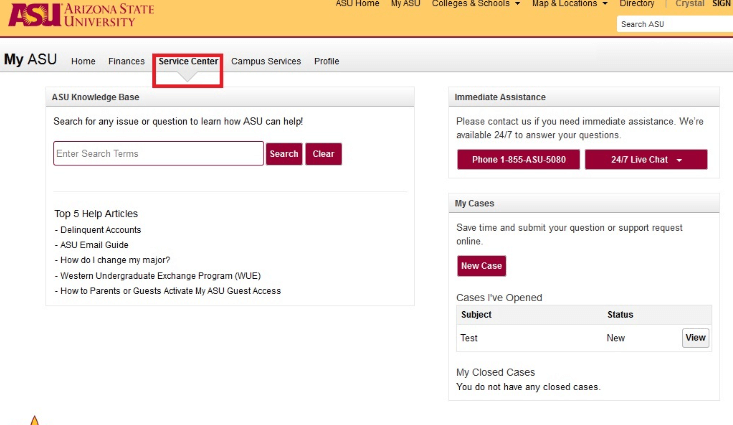This screenshot has width=733, height=425.
Task: Open the ASU Home link
Action: click(357, 4)
